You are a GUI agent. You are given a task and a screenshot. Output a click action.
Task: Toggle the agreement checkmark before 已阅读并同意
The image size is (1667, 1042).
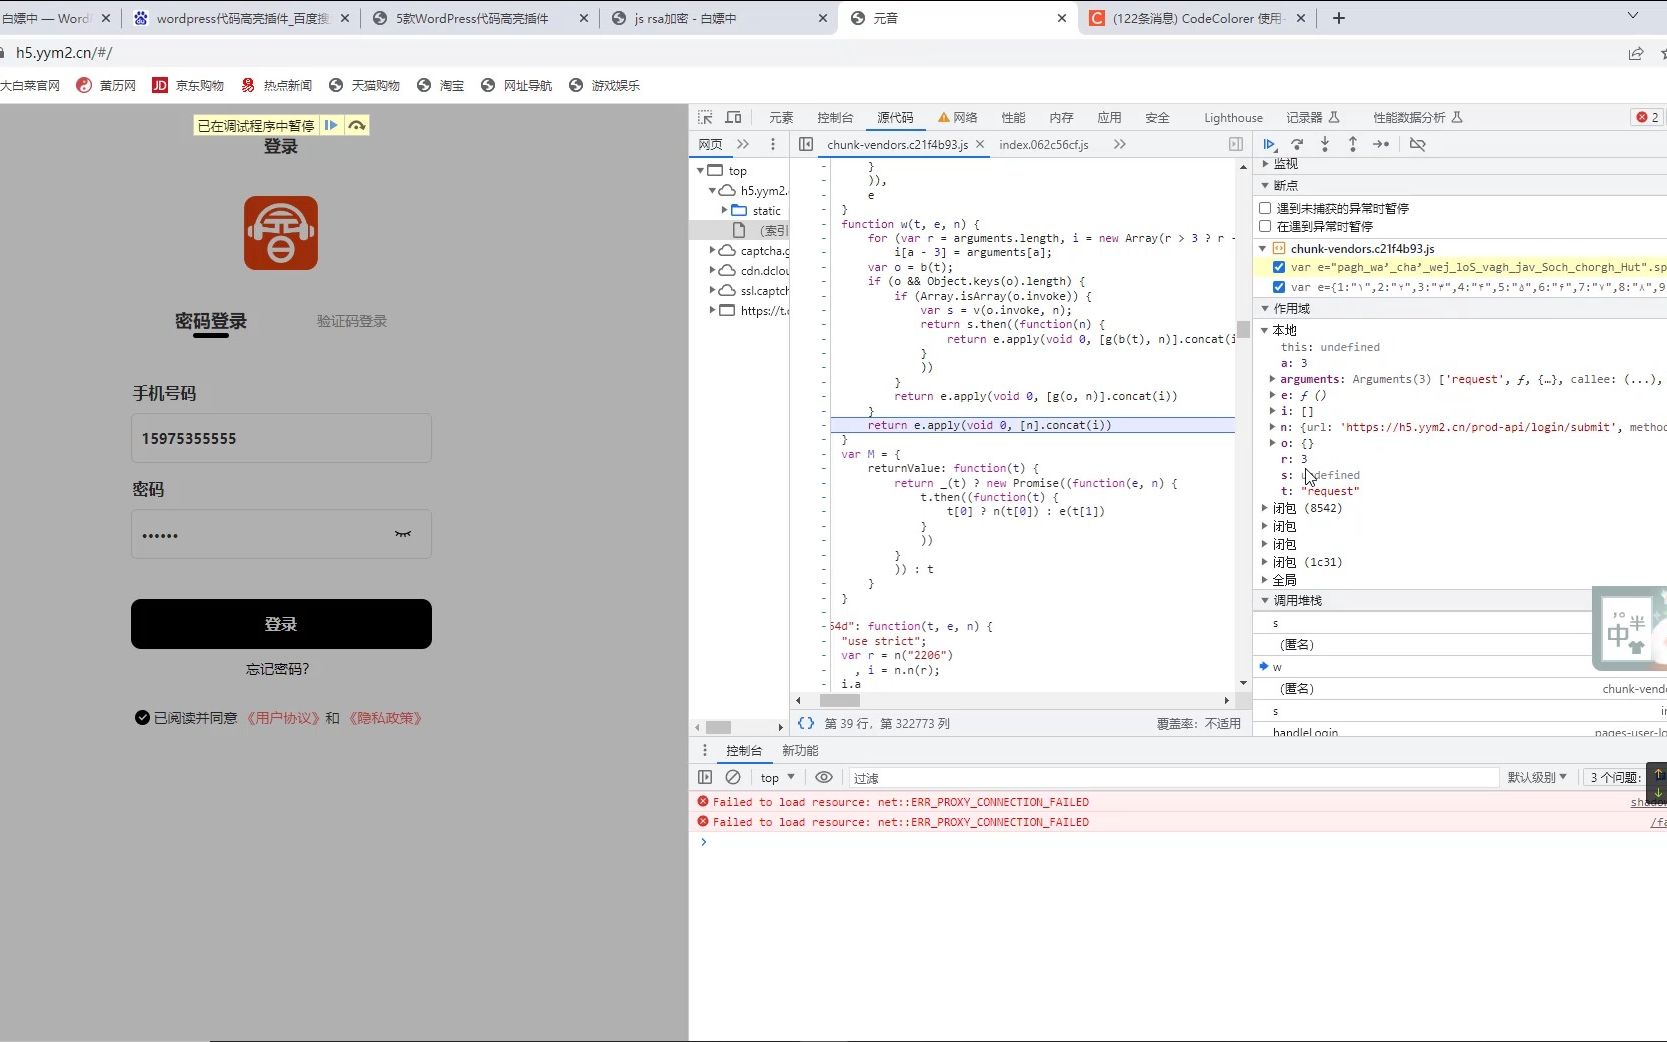142,718
